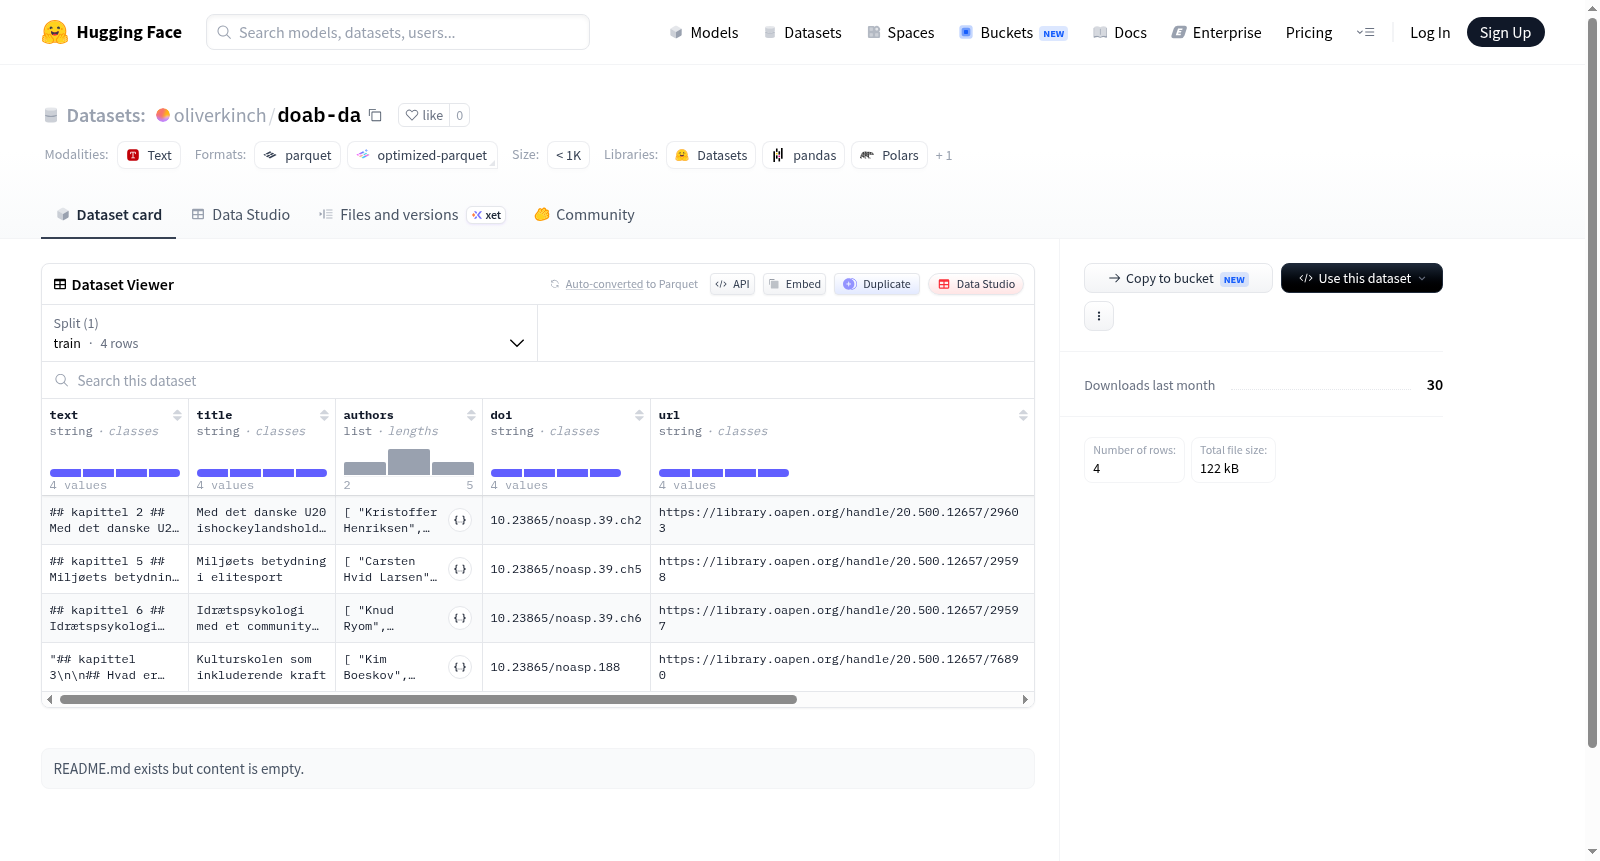Image resolution: width=1600 pixels, height=861 pixels.
Task: Click the like count number
Action: [459, 115]
